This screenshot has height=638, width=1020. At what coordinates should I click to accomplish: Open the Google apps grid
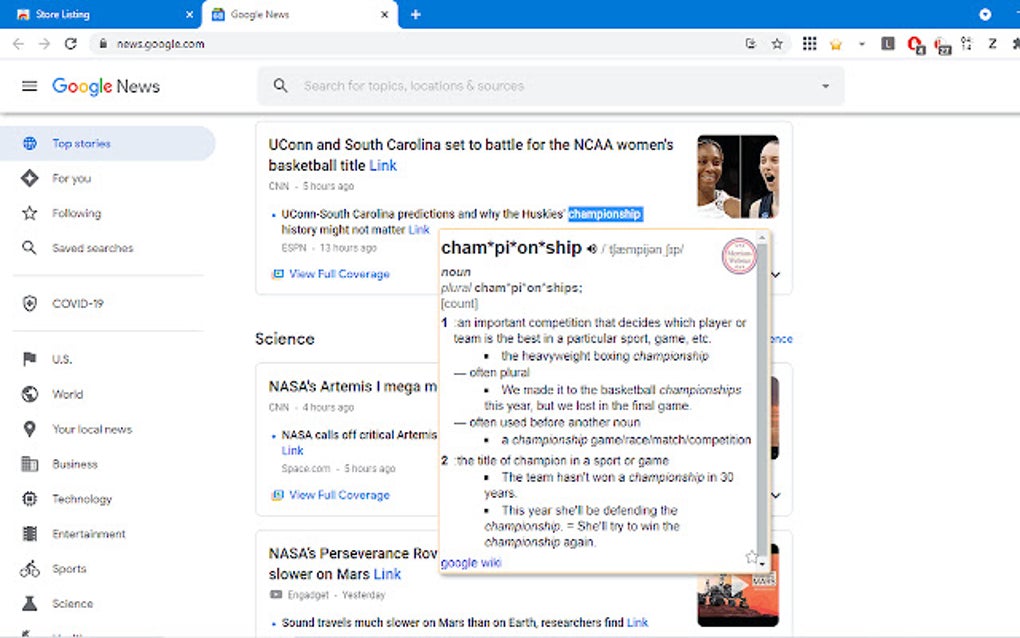point(809,43)
